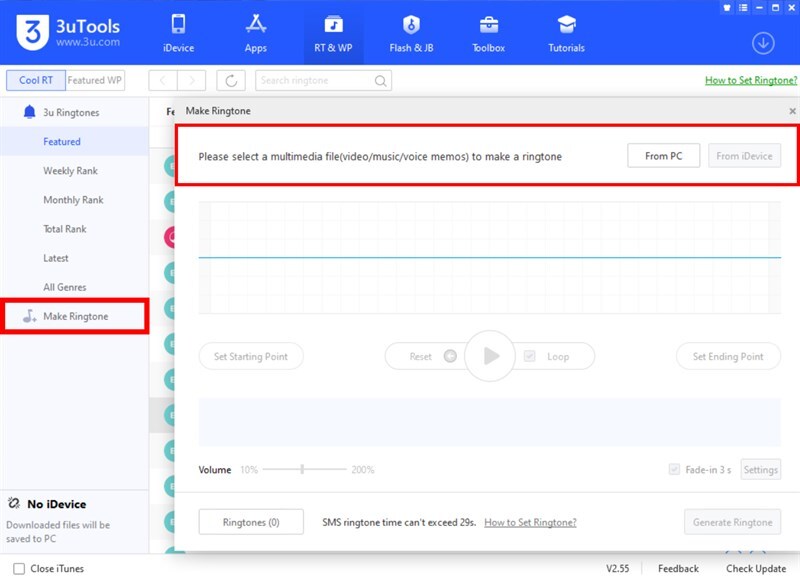Open the Tutorials graduation cap icon
800x579 pixels.
point(566,25)
